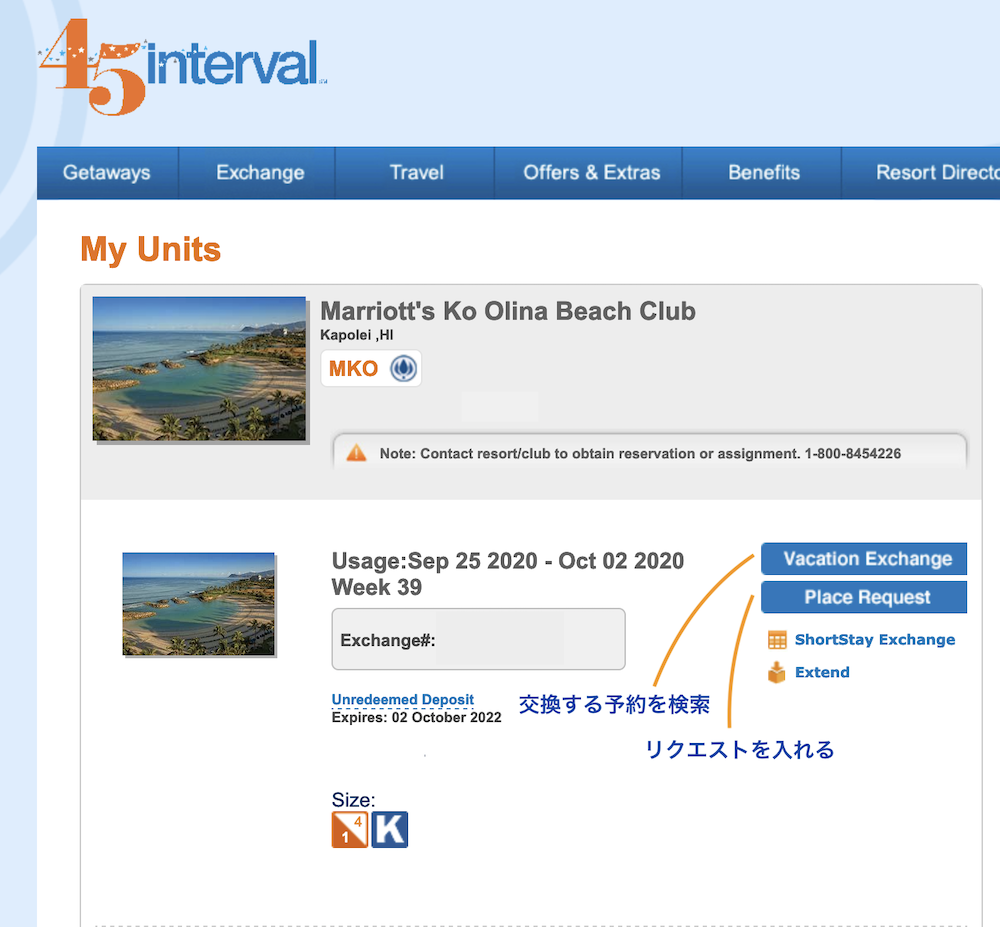Image resolution: width=1000 pixels, height=927 pixels.
Task: Click the blue K kitchen icon
Action: point(390,830)
